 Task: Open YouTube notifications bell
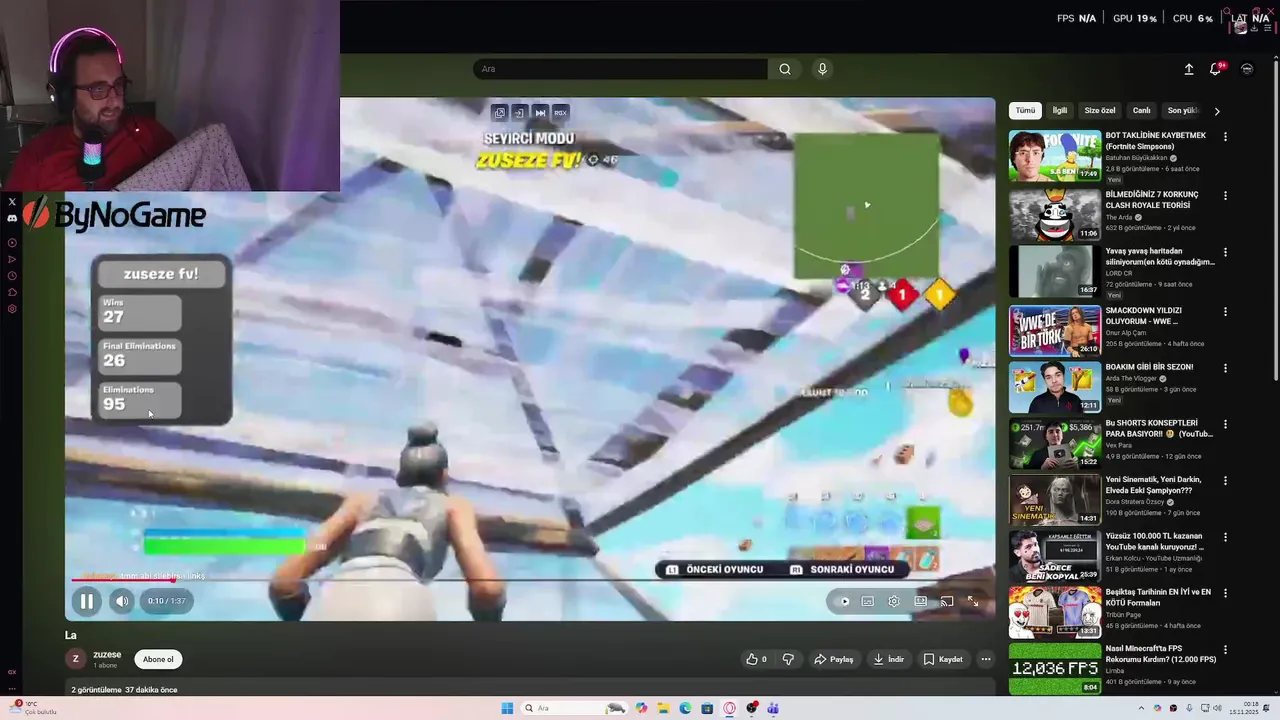1216,69
